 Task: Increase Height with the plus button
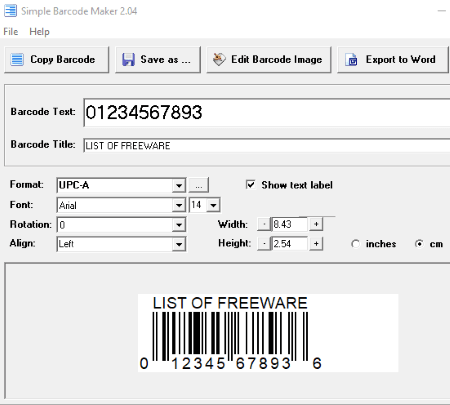pos(316,244)
